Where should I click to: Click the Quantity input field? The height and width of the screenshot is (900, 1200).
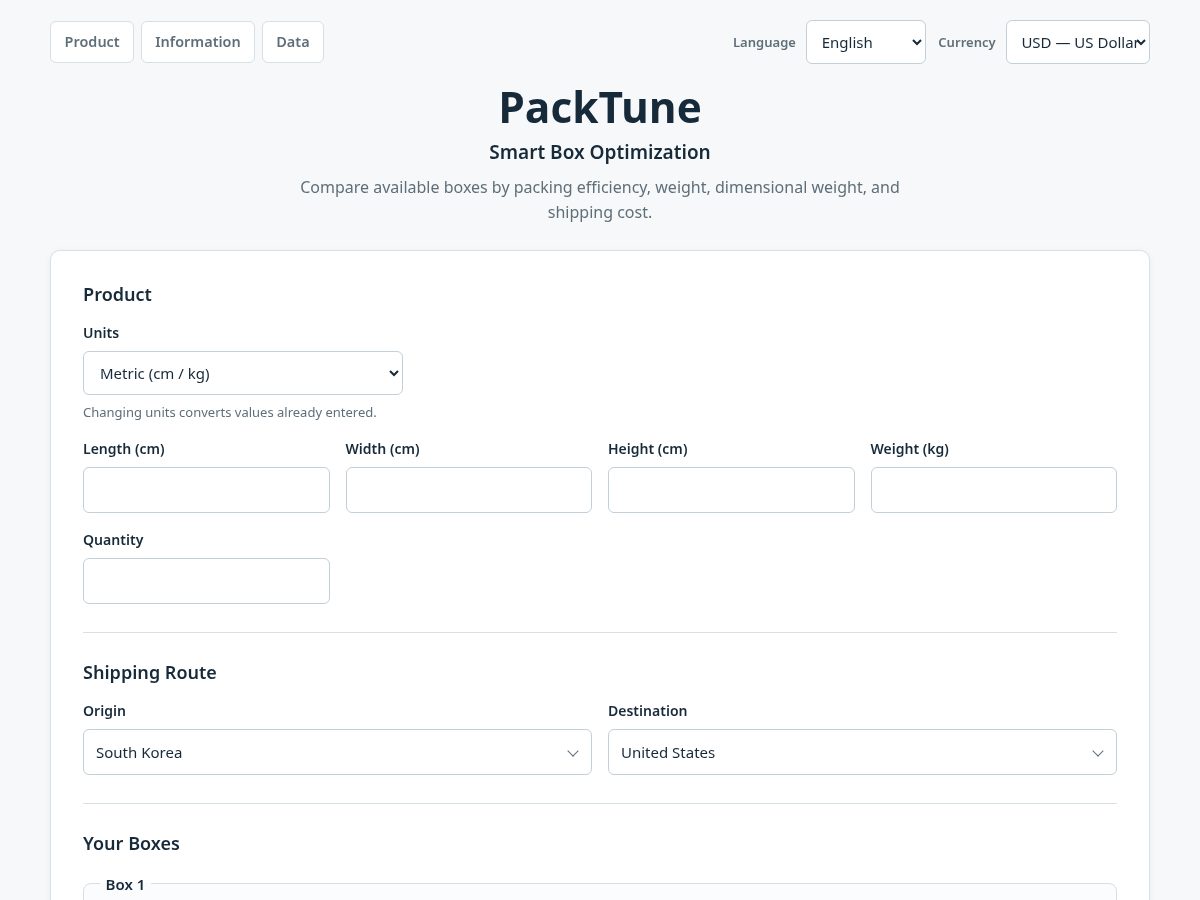tap(206, 581)
